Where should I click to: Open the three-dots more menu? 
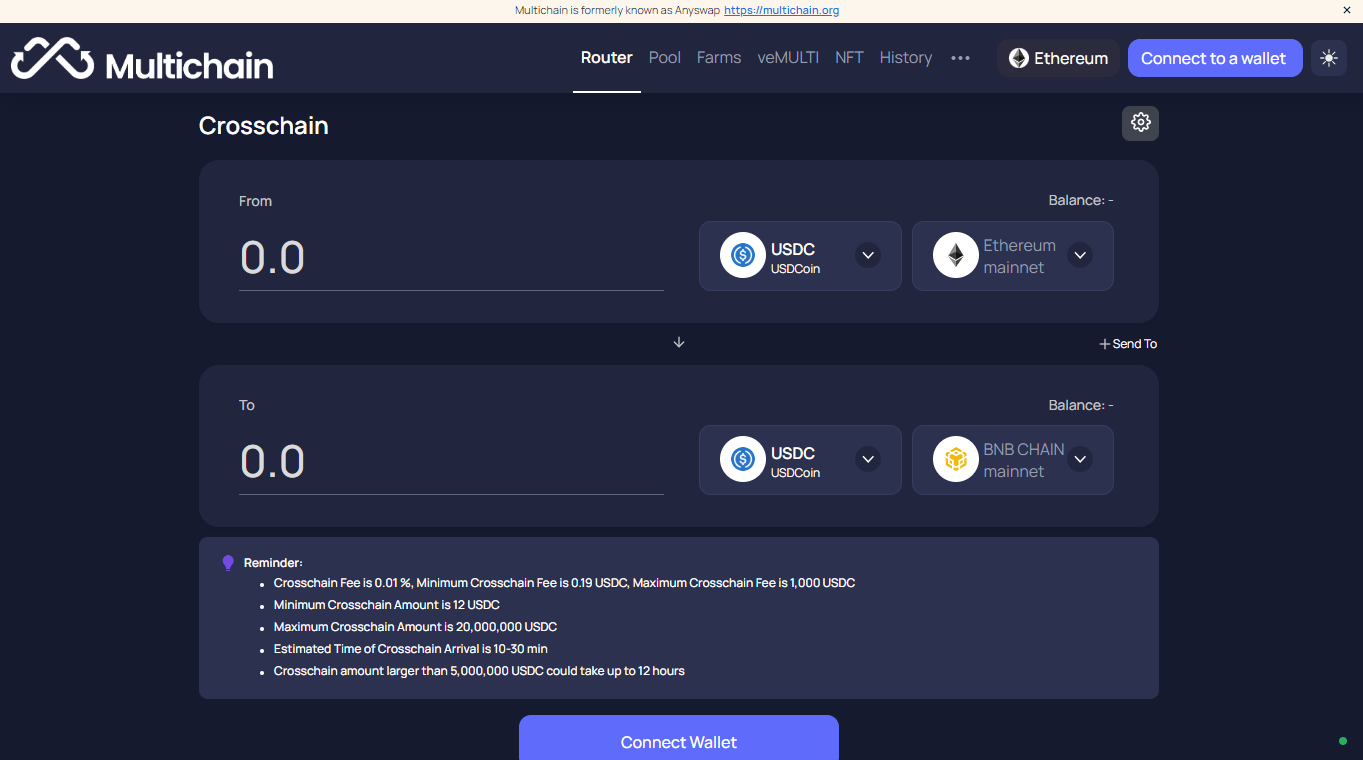click(960, 58)
